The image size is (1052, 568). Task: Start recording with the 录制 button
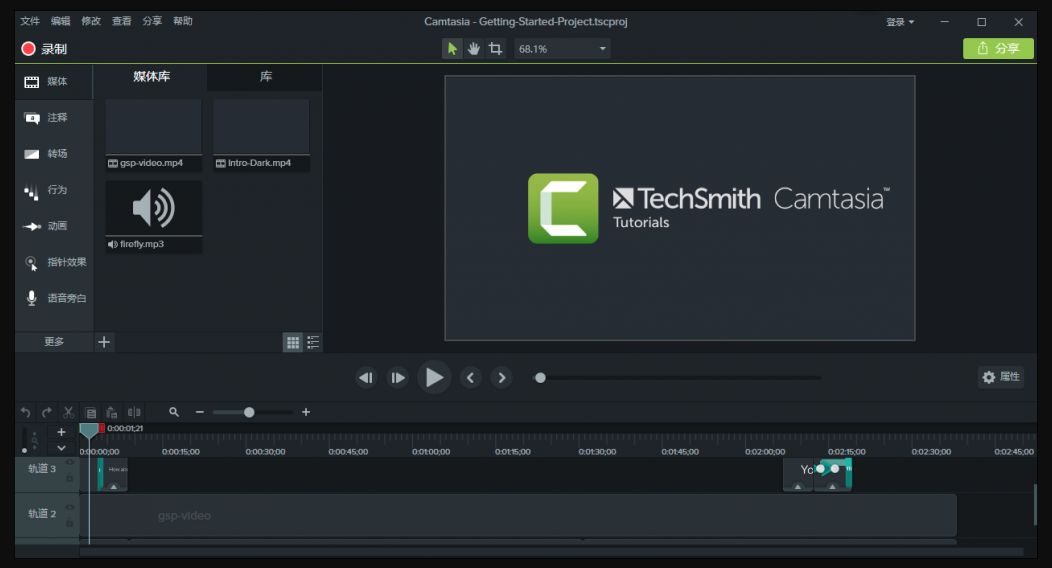point(44,49)
